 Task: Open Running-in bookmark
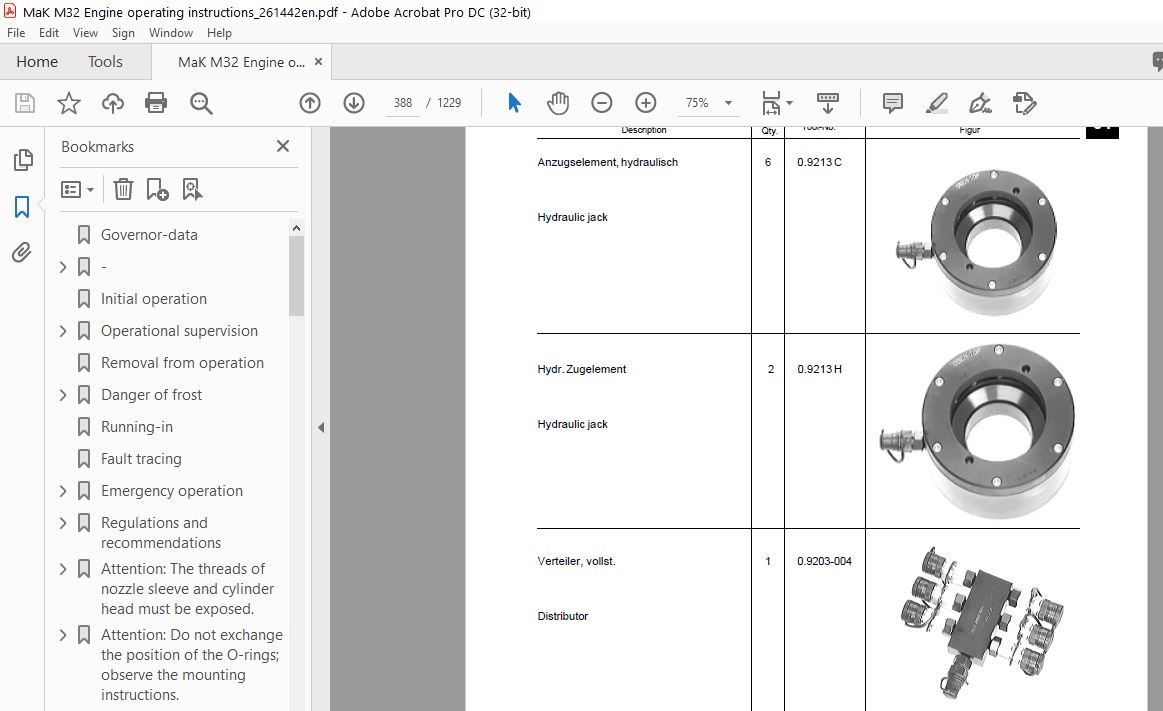[x=136, y=427]
